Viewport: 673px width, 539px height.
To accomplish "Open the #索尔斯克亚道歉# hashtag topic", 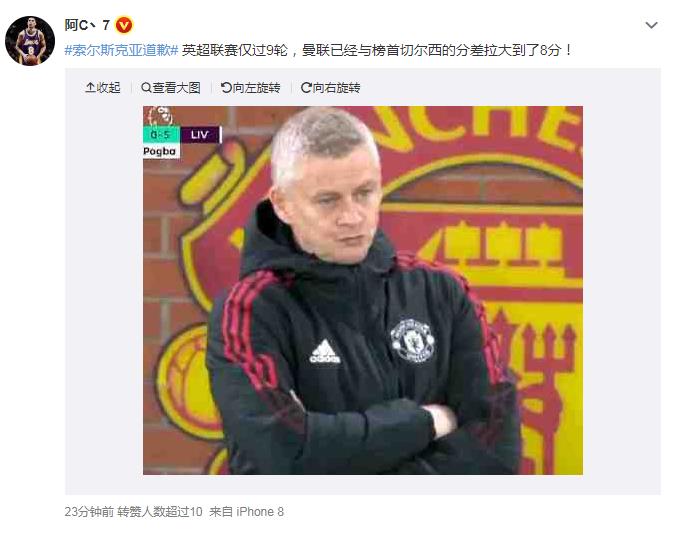I will [x=121, y=50].
